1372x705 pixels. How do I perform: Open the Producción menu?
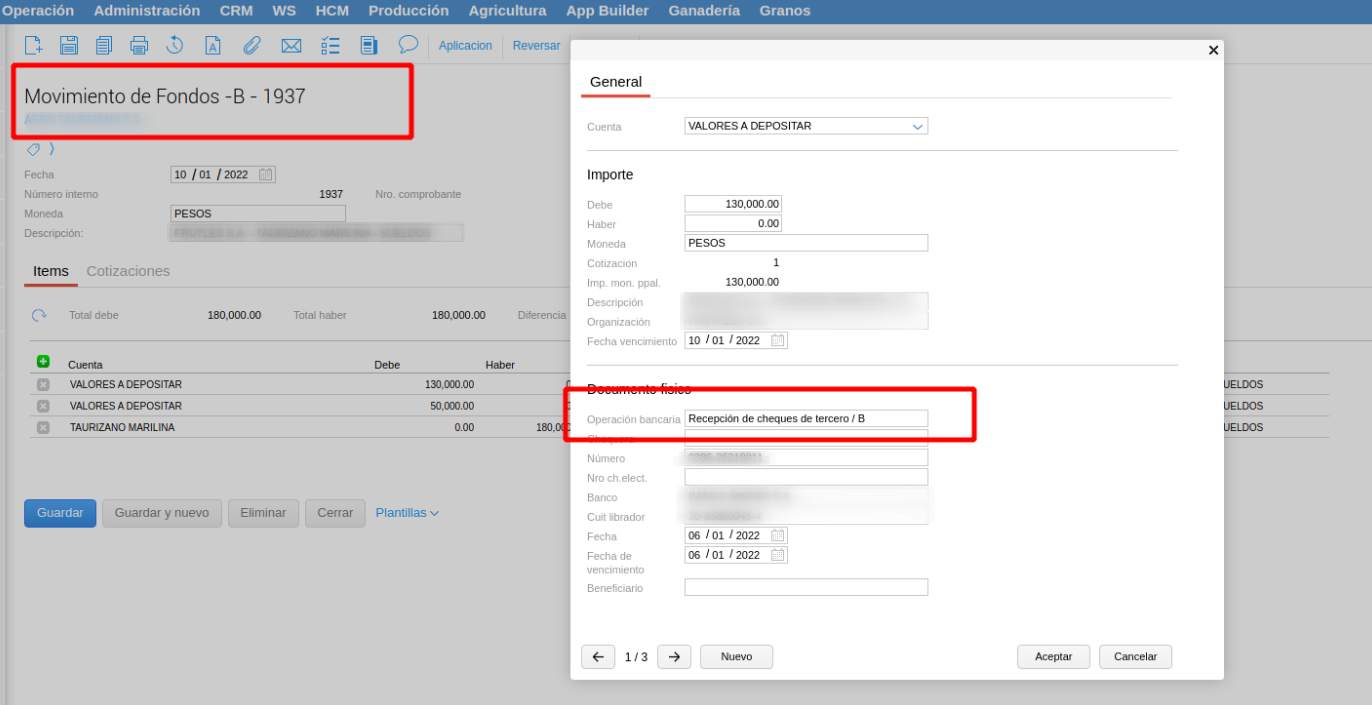pyautogui.click(x=408, y=11)
